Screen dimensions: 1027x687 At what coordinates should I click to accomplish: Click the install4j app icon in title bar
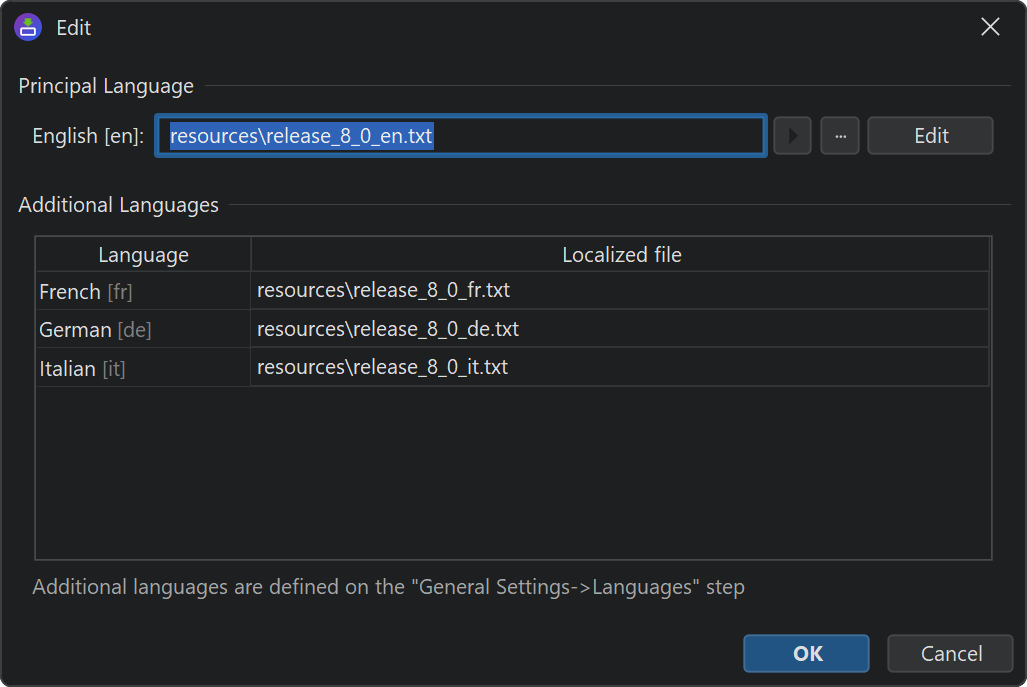coord(28,27)
